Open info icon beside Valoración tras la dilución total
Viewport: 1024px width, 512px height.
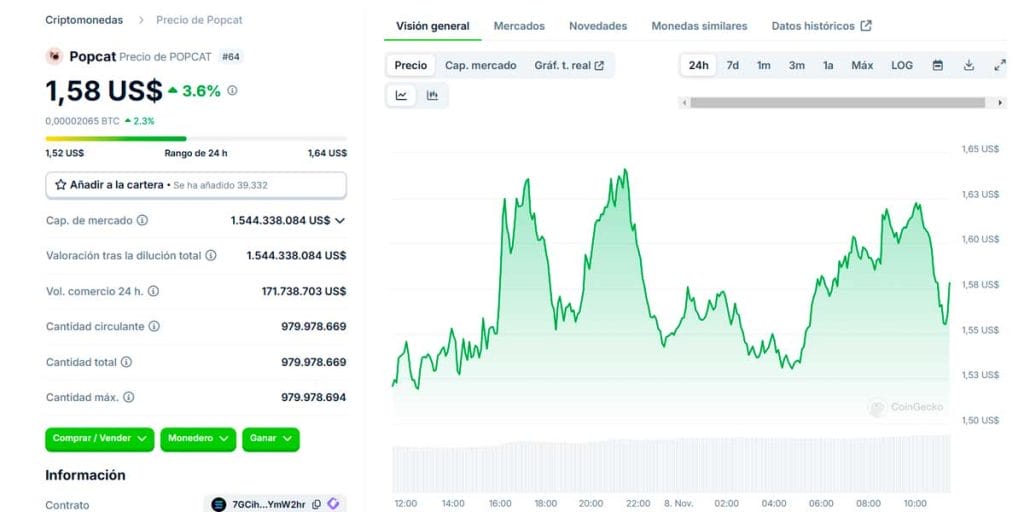[x=211, y=255]
